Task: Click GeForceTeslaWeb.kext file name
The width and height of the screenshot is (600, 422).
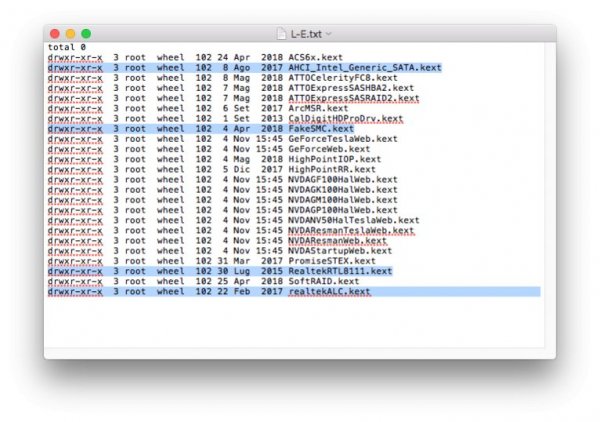Action: 343,139
